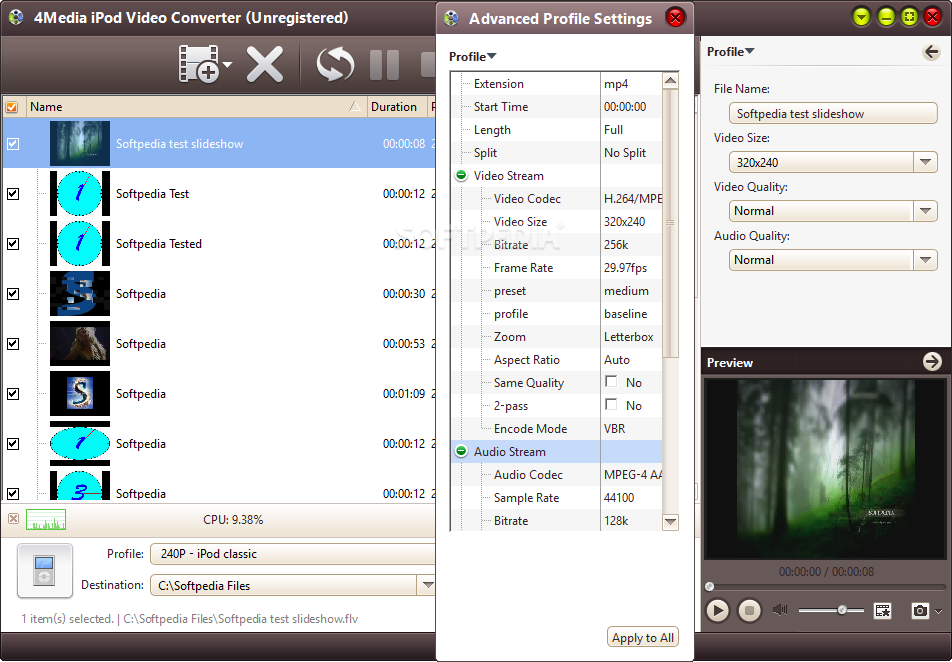Open the Video Size dropdown in Profile panel
The image size is (952, 662).
(925, 162)
